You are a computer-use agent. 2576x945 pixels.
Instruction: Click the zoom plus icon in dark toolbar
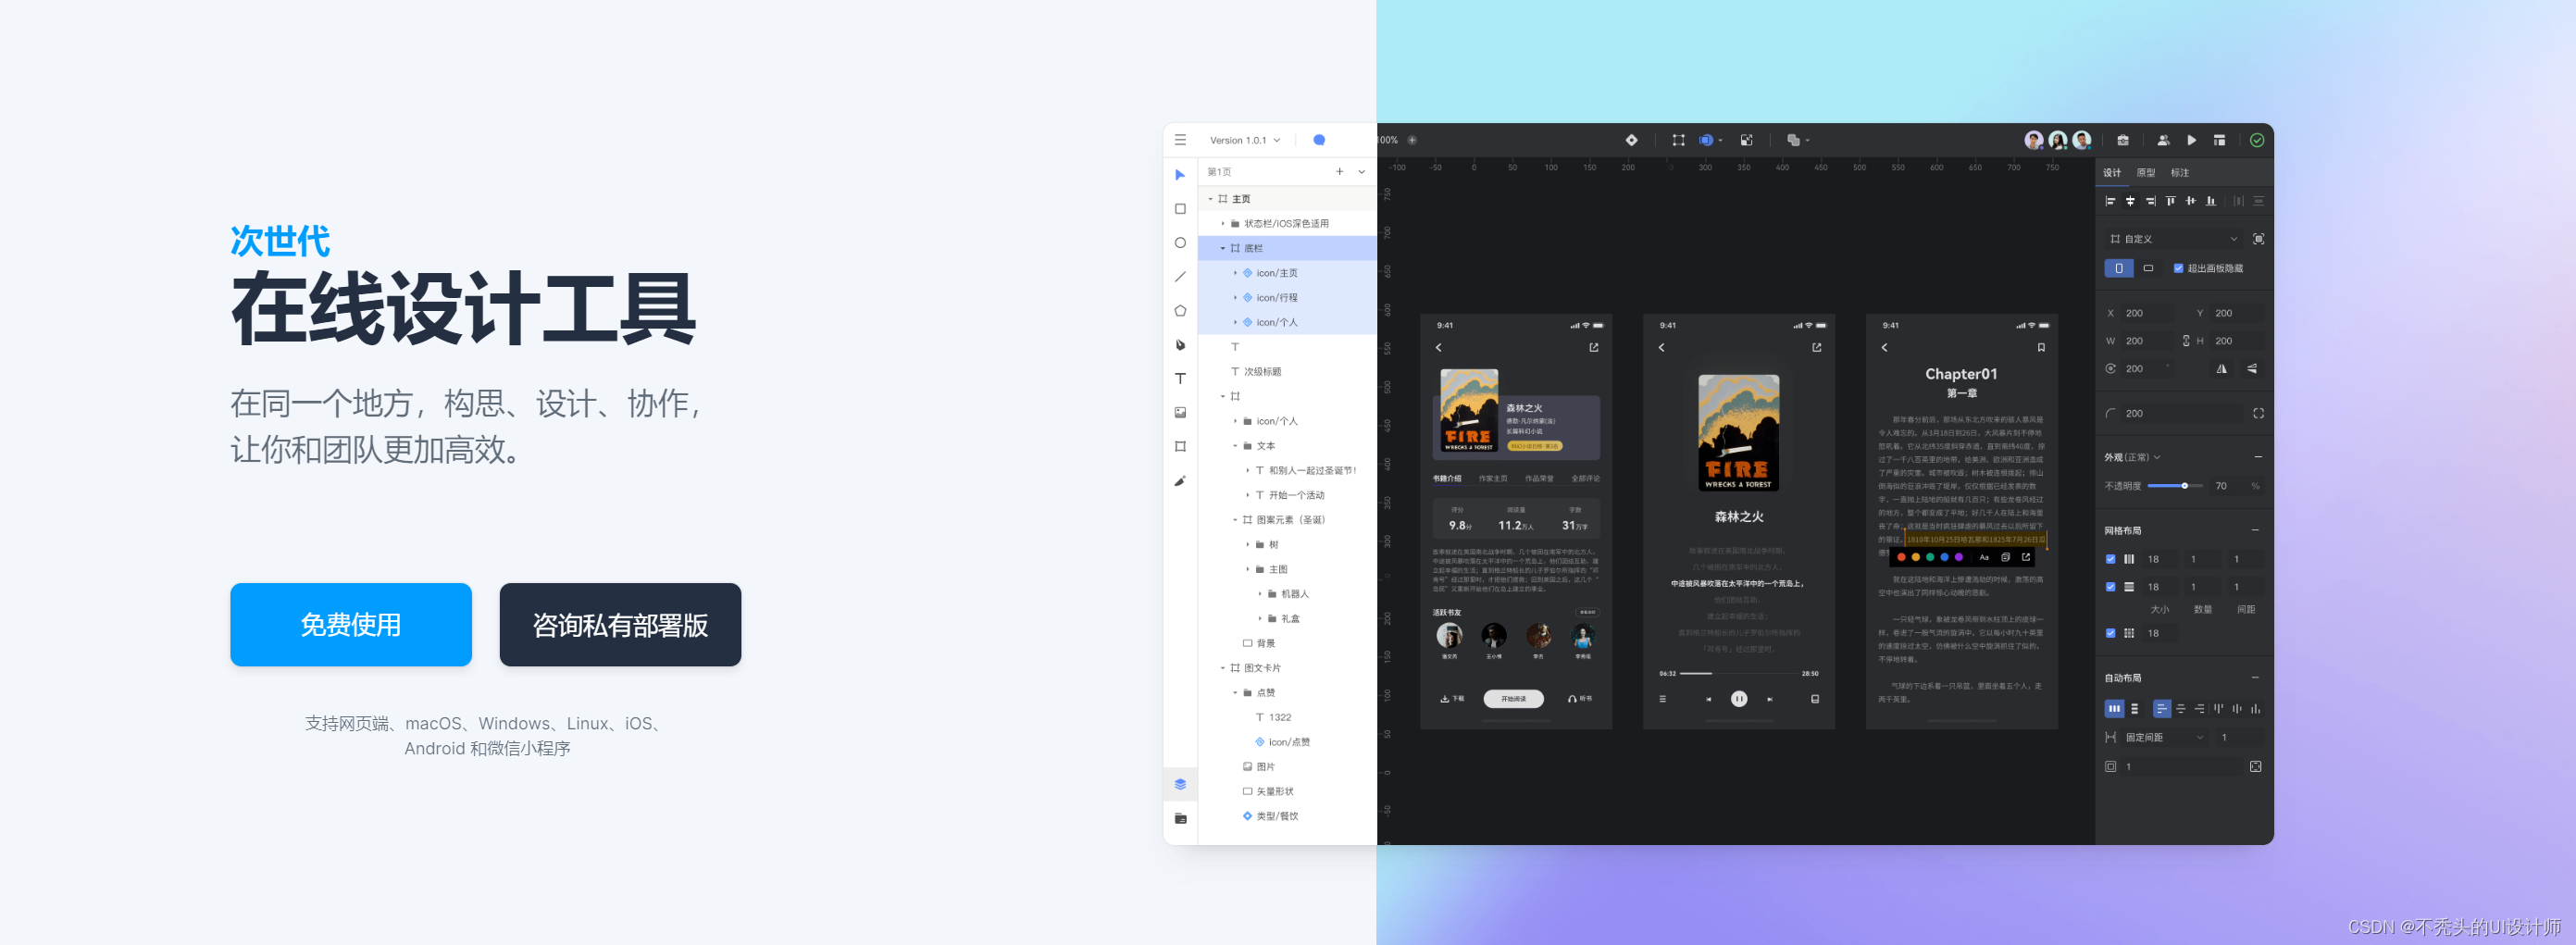(1412, 140)
